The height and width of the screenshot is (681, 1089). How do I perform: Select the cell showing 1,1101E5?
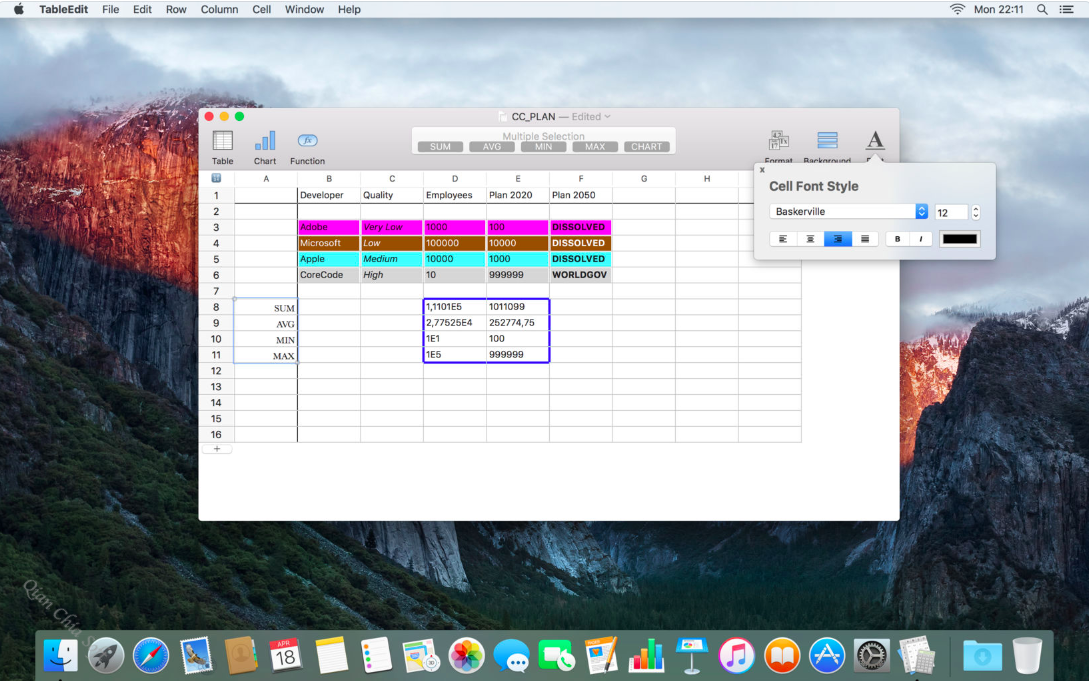(455, 307)
